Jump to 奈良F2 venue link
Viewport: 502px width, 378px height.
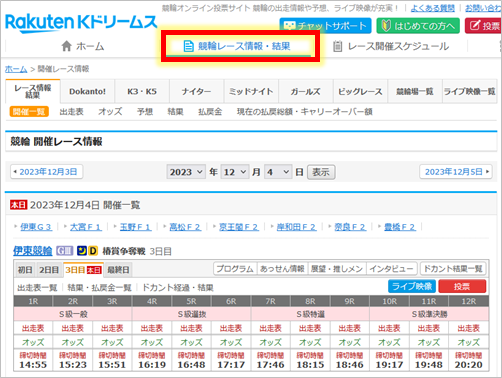pyautogui.click(x=350, y=227)
